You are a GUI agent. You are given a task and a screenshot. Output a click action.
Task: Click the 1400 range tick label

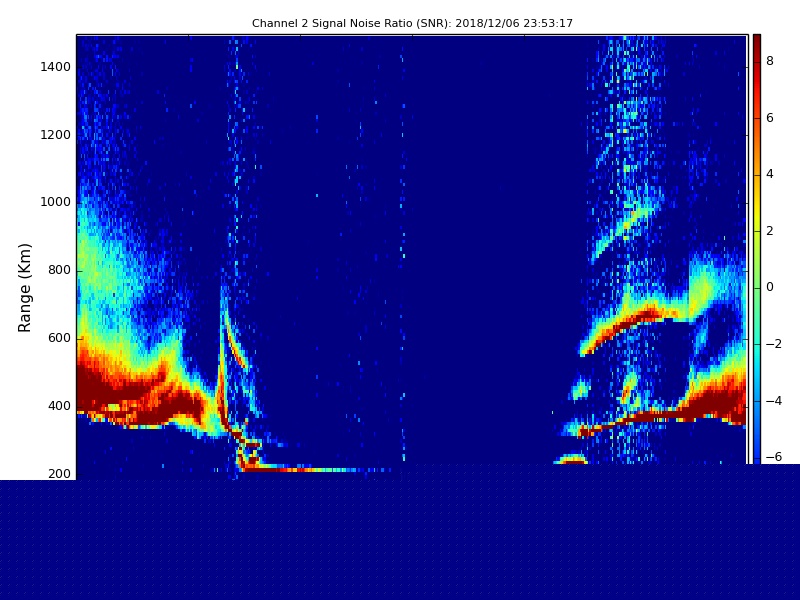[55, 67]
